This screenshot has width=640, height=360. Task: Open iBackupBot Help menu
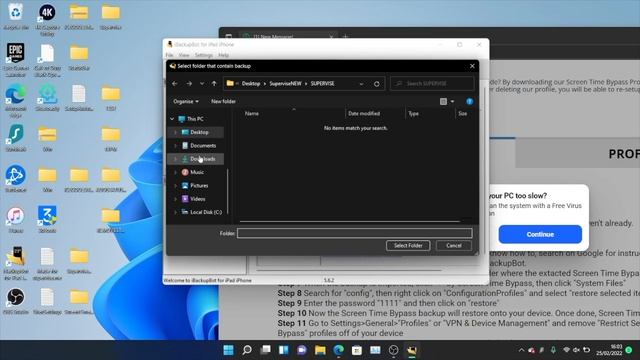coord(223,55)
